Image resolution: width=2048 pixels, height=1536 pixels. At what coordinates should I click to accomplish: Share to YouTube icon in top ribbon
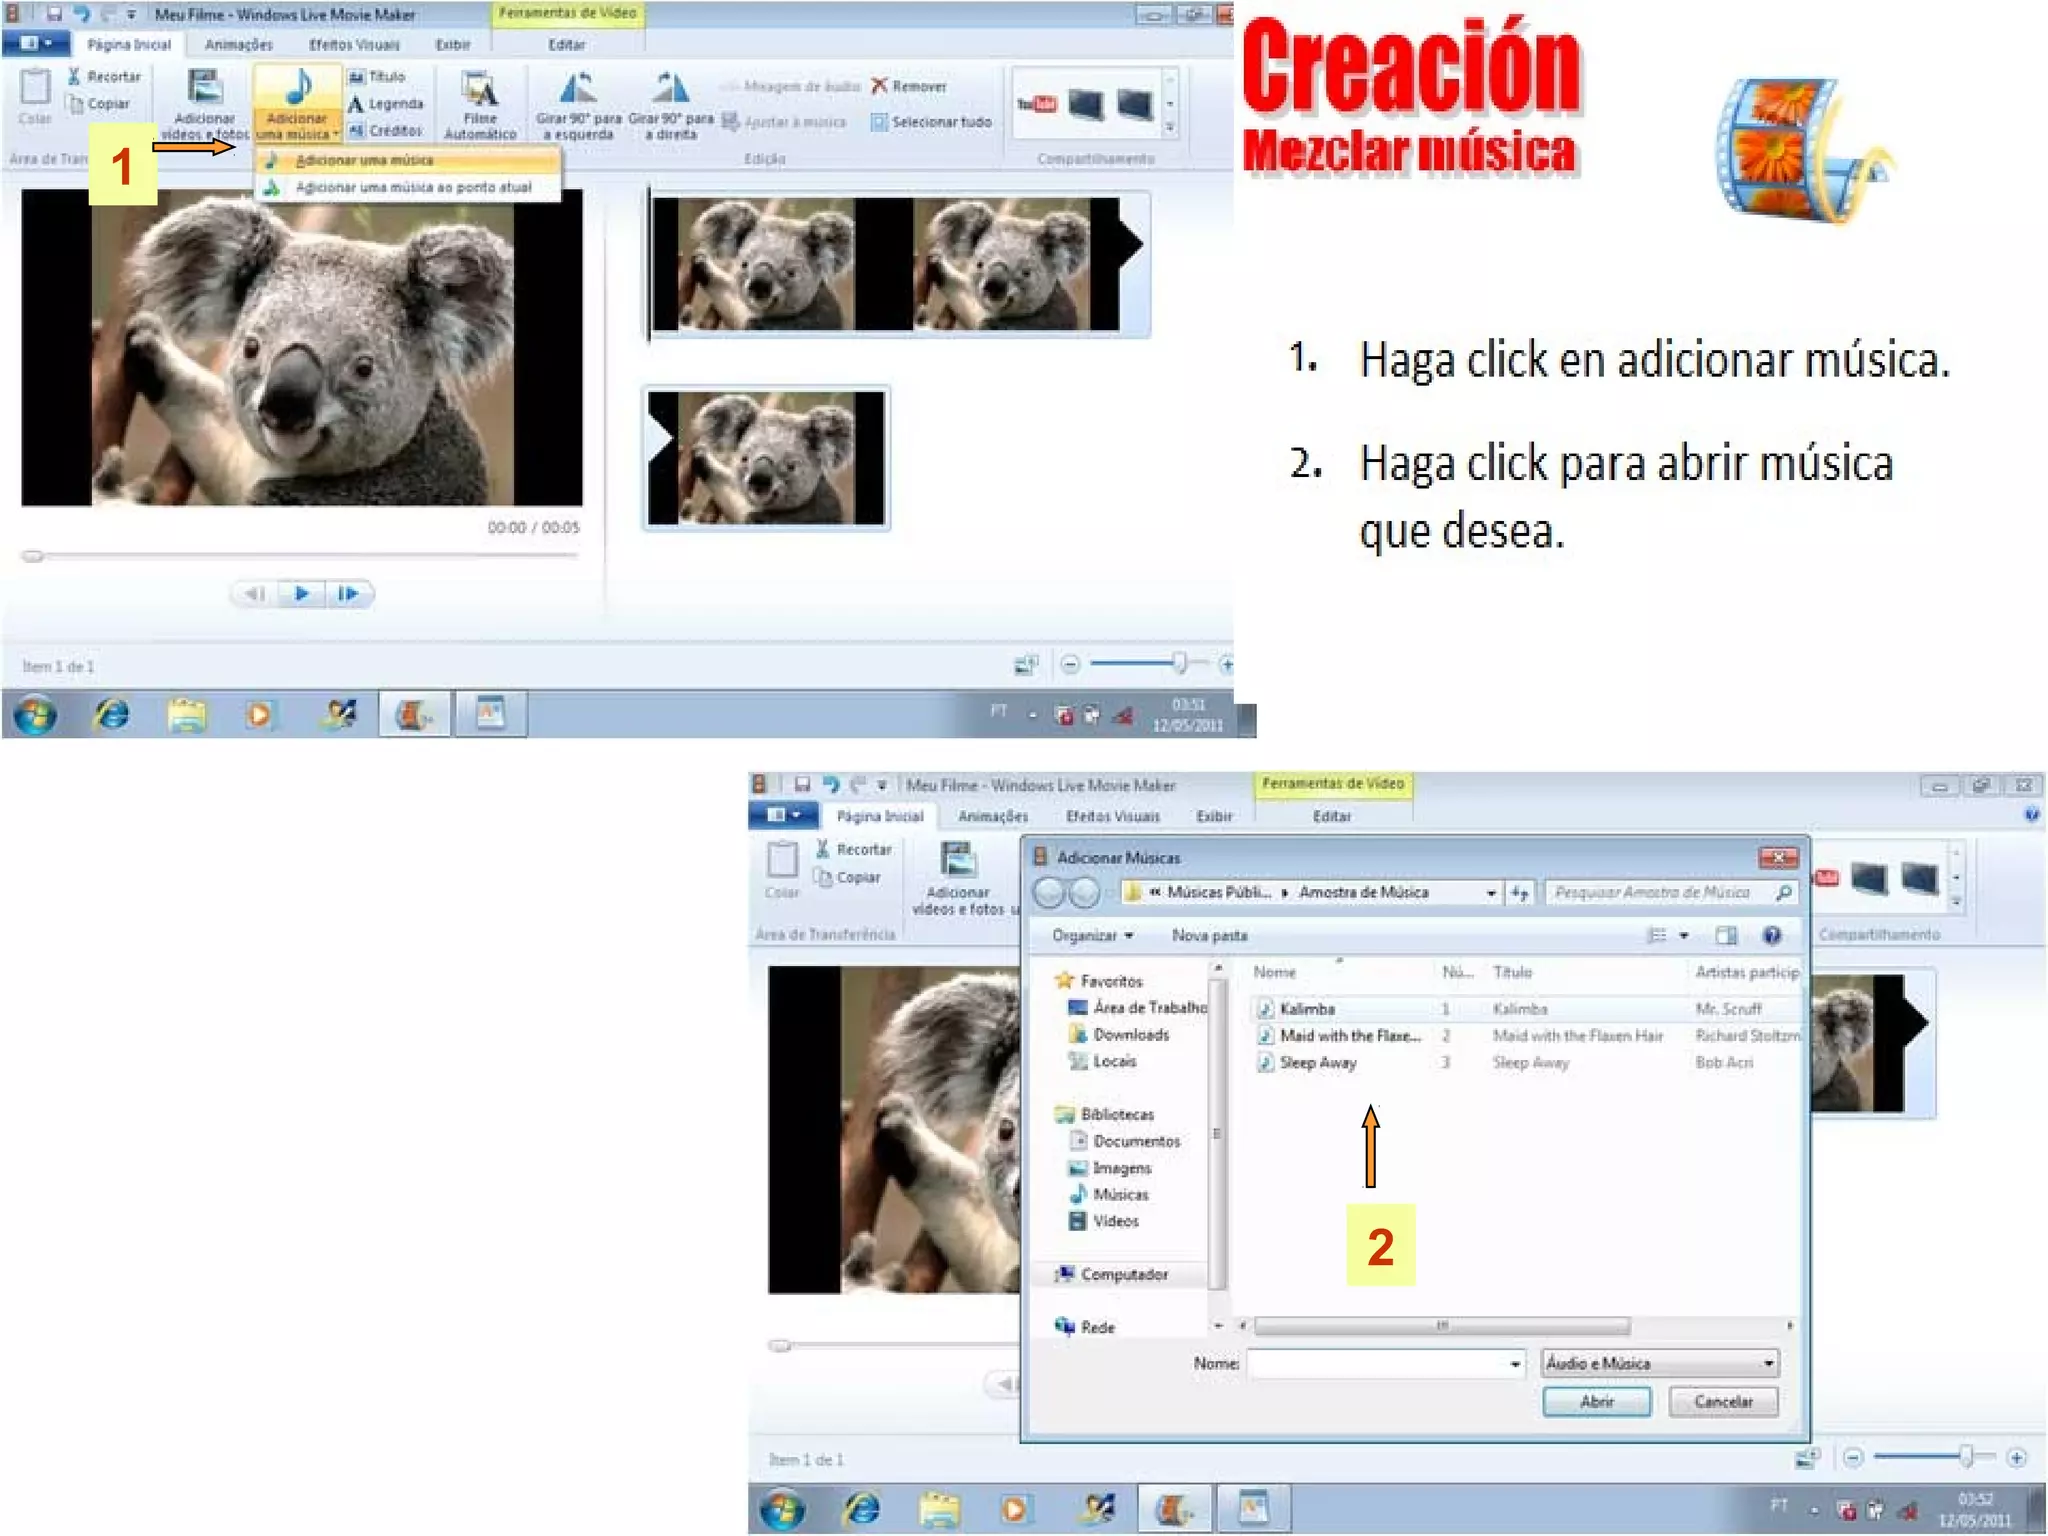[x=1037, y=104]
